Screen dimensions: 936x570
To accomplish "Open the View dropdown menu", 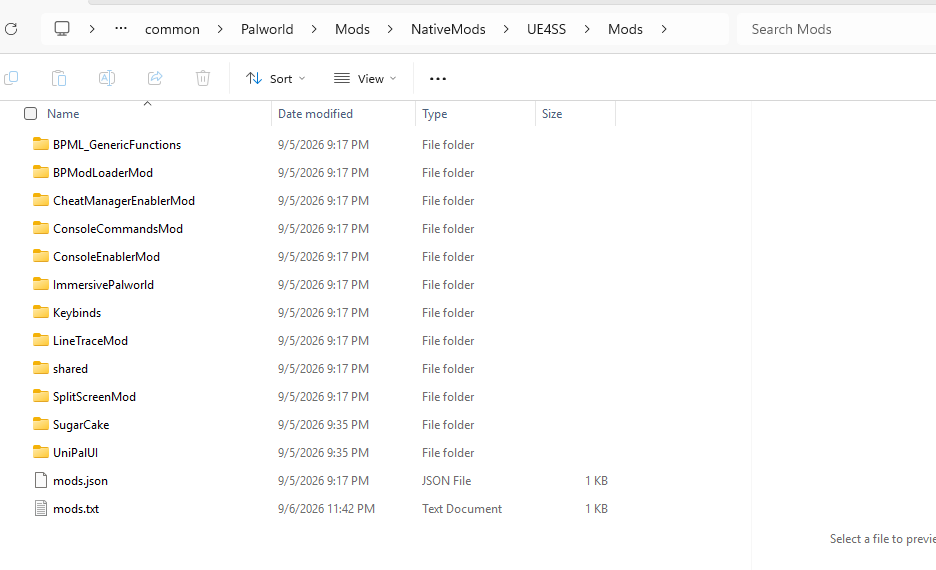I will point(365,79).
